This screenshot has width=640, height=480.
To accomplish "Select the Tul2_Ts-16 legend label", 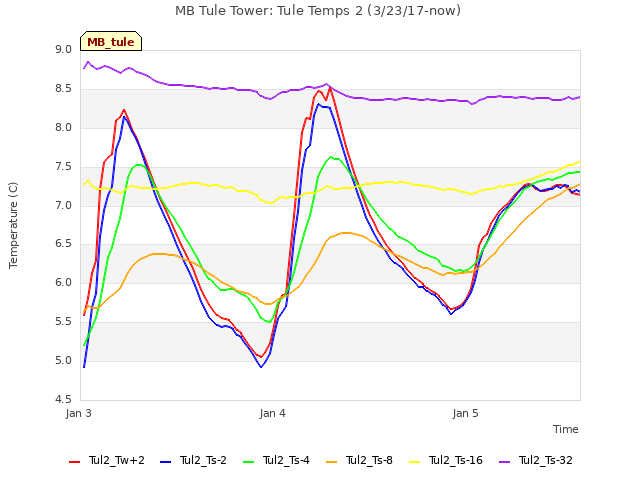I will pos(456,460).
